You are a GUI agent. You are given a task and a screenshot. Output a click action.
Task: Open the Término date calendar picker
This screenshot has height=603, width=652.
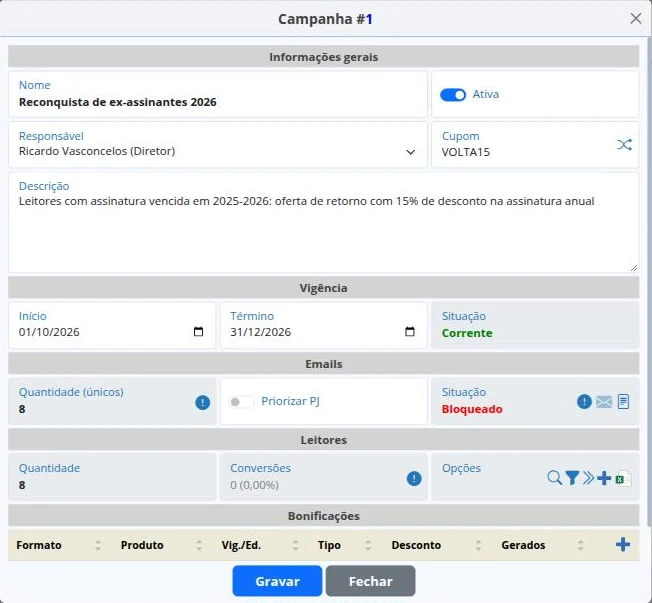410,331
